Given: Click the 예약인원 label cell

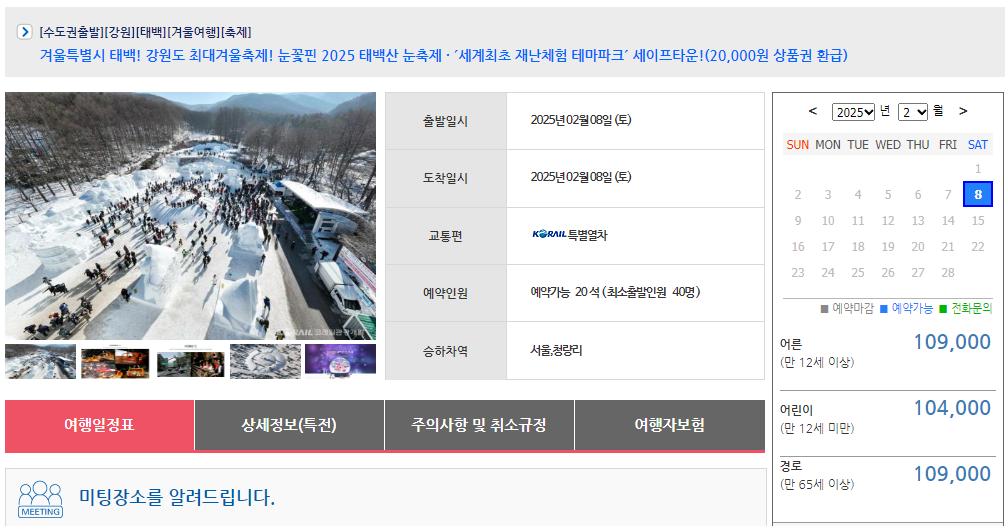Looking at the screenshot, I should pyautogui.click(x=446, y=293).
